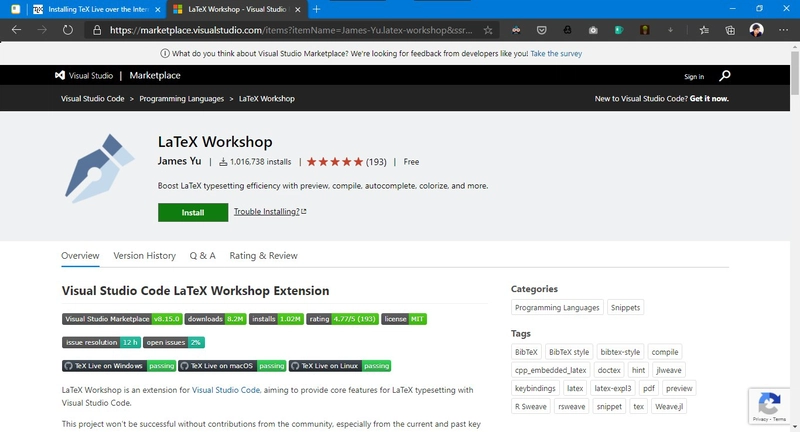Open the Trouble Installing? link
800x432 pixels.
(270, 211)
